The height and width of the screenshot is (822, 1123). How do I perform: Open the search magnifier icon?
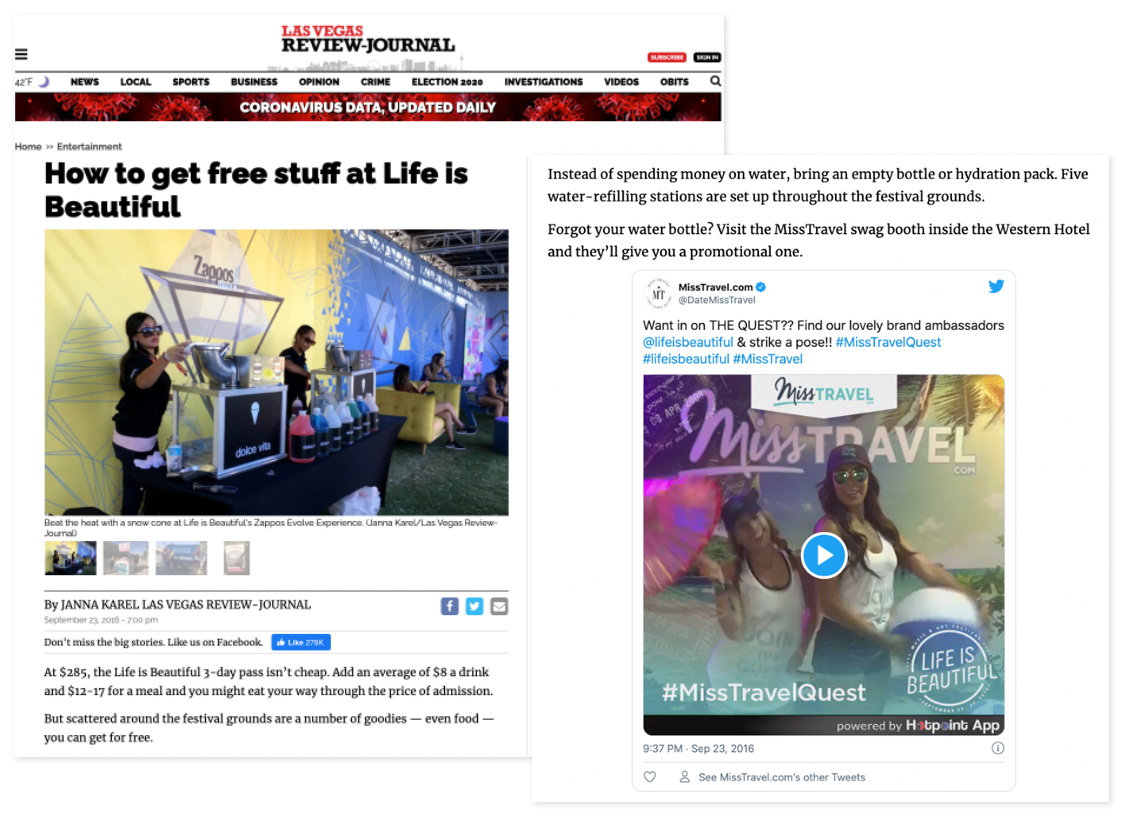pyautogui.click(x=715, y=82)
